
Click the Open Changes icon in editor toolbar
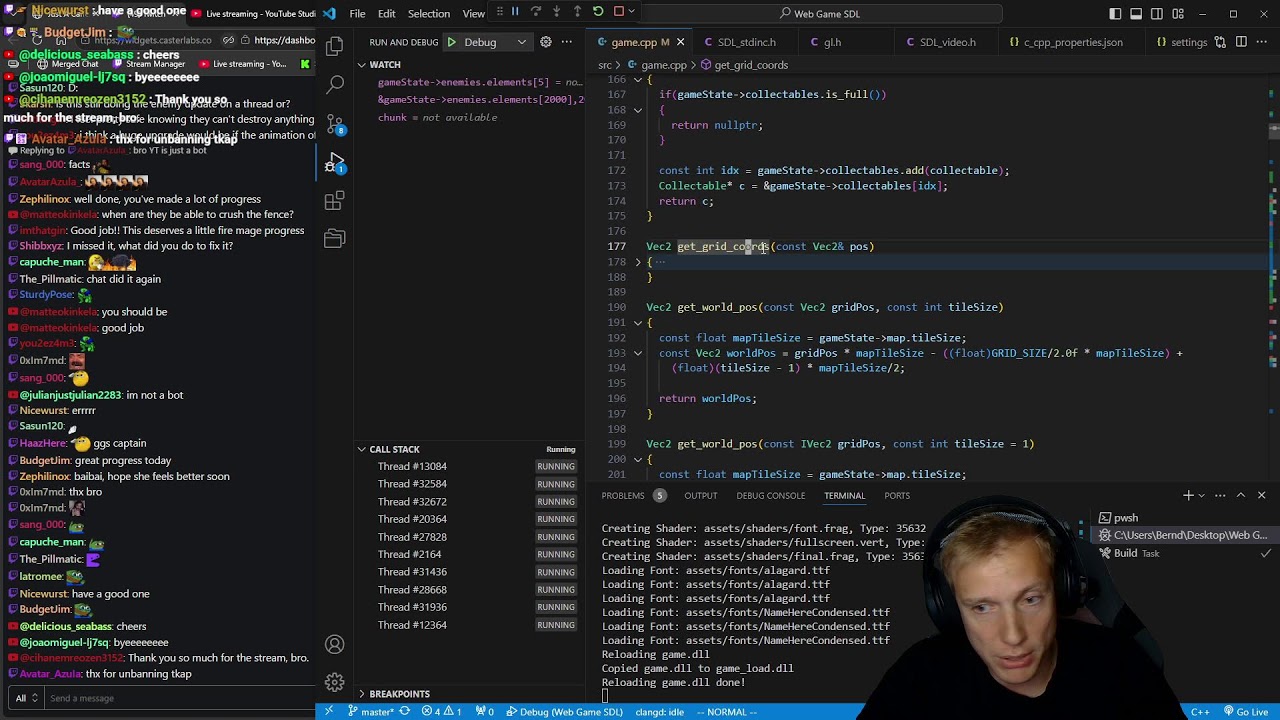[1221, 42]
